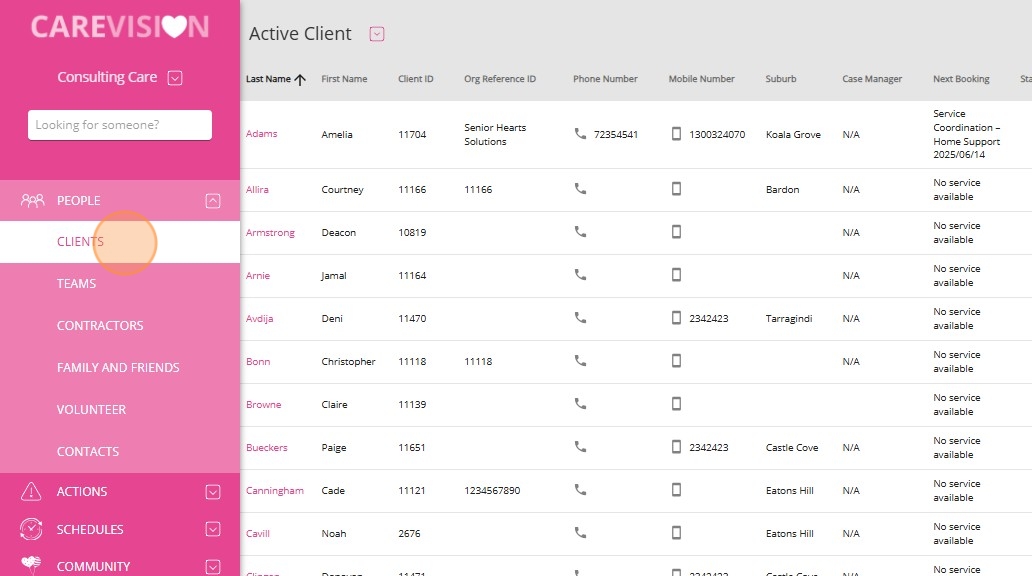This screenshot has width=1032, height=576.
Task: Click the mobile icon in Cavill row
Action: (676, 533)
